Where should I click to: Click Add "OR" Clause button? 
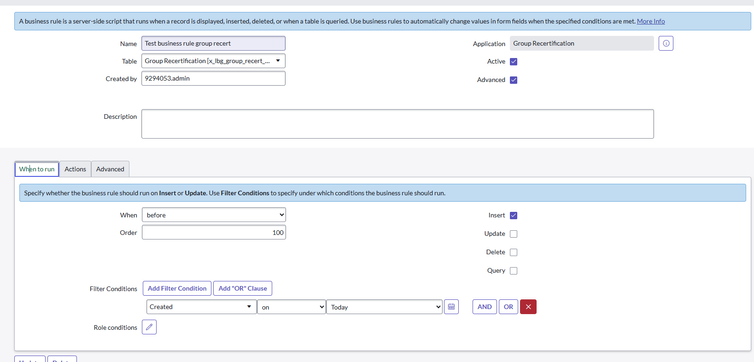point(243,288)
